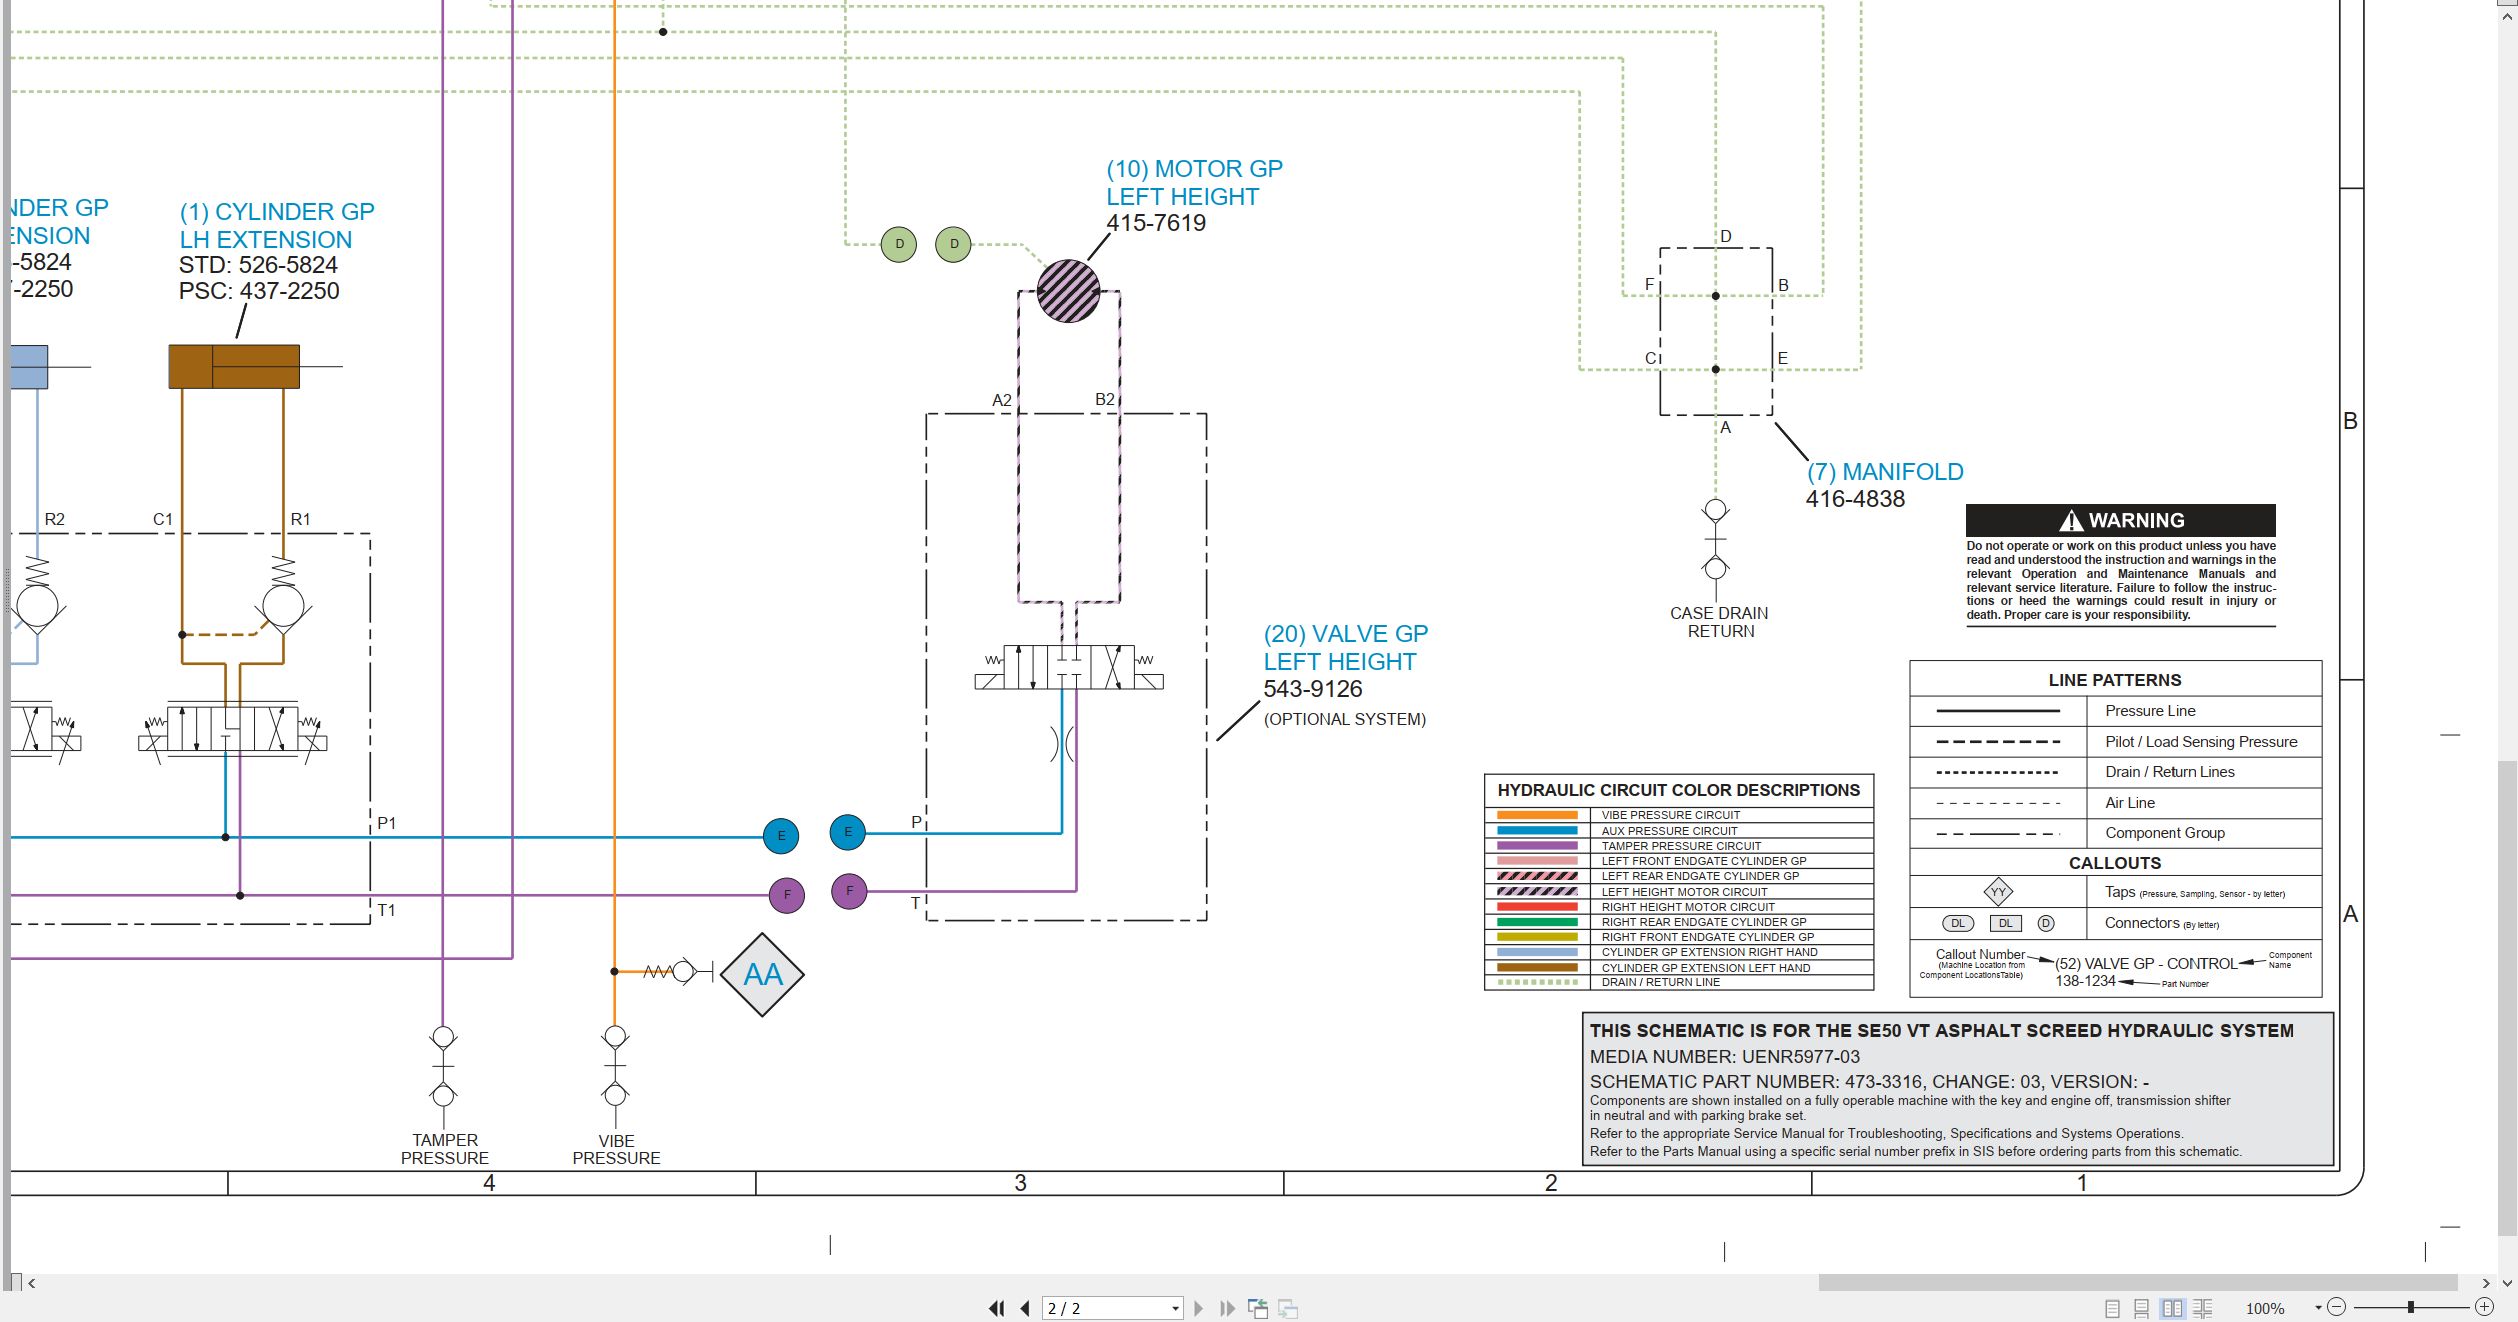
Task: Click the previous view navigation icon
Action: [x=1258, y=1308]
